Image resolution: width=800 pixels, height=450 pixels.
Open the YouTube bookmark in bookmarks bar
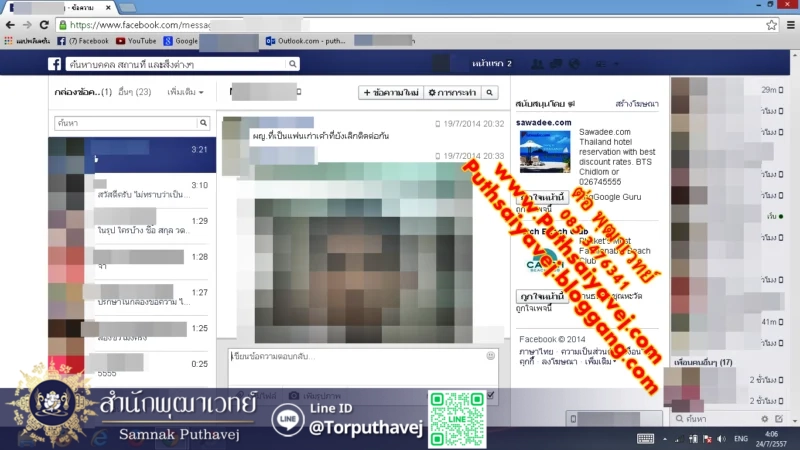click(136, 41)
